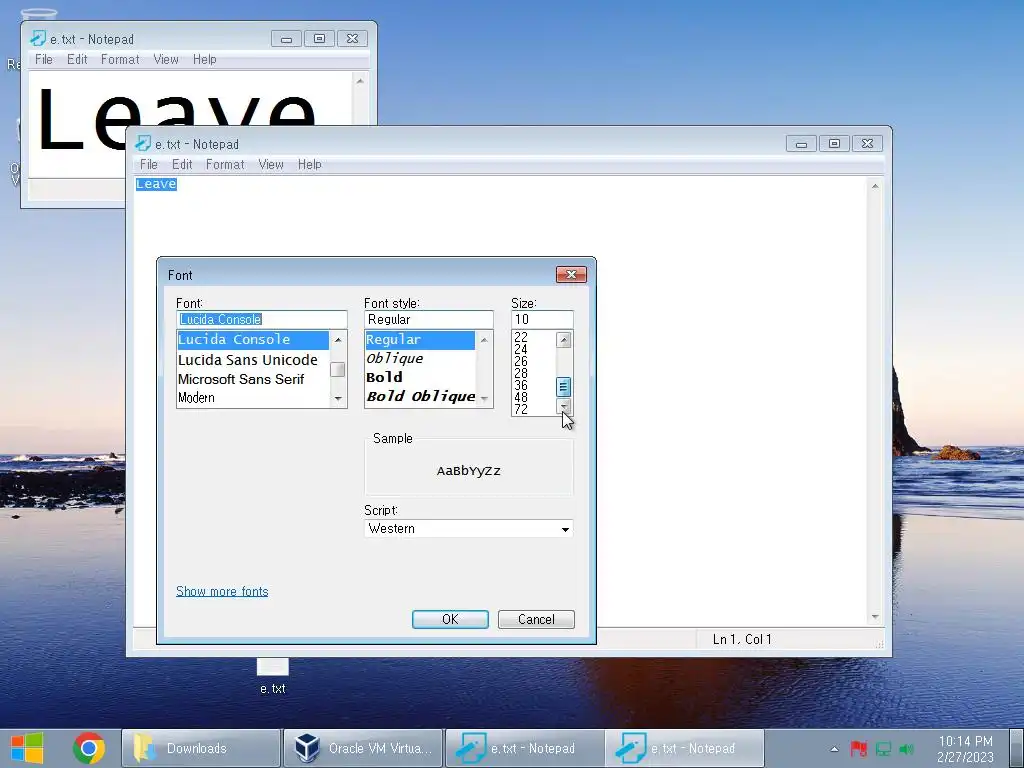Open Format menu in back Notepad window
This screenshot has height=768, width=1024.
pos(120,59)
